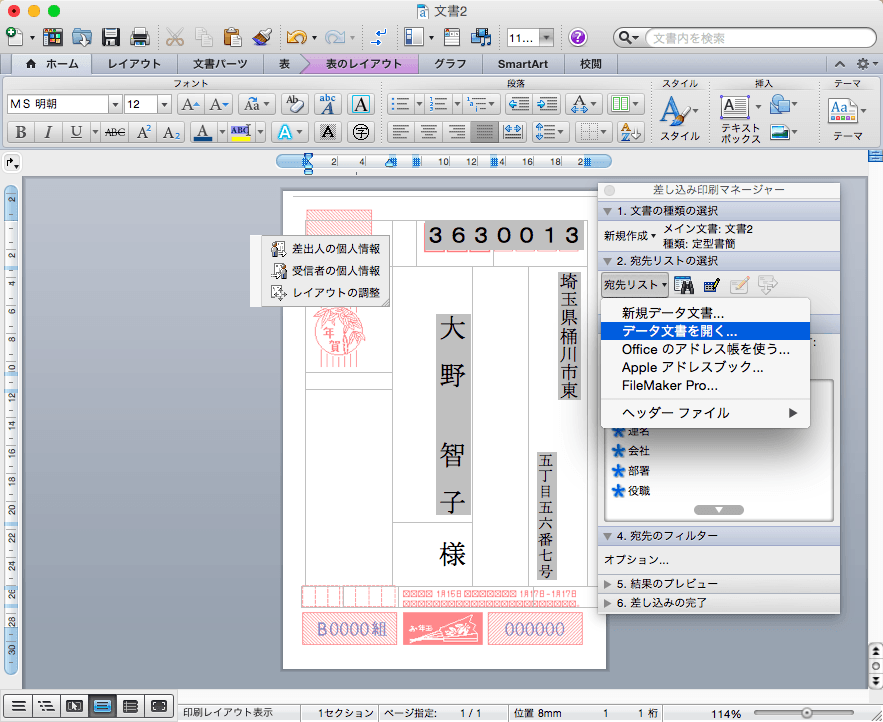Open the zoom percentage dropdown in toolbar
The height and width of the screenshot is (722, 883).
pyautogui.click(x=546, y=38)
